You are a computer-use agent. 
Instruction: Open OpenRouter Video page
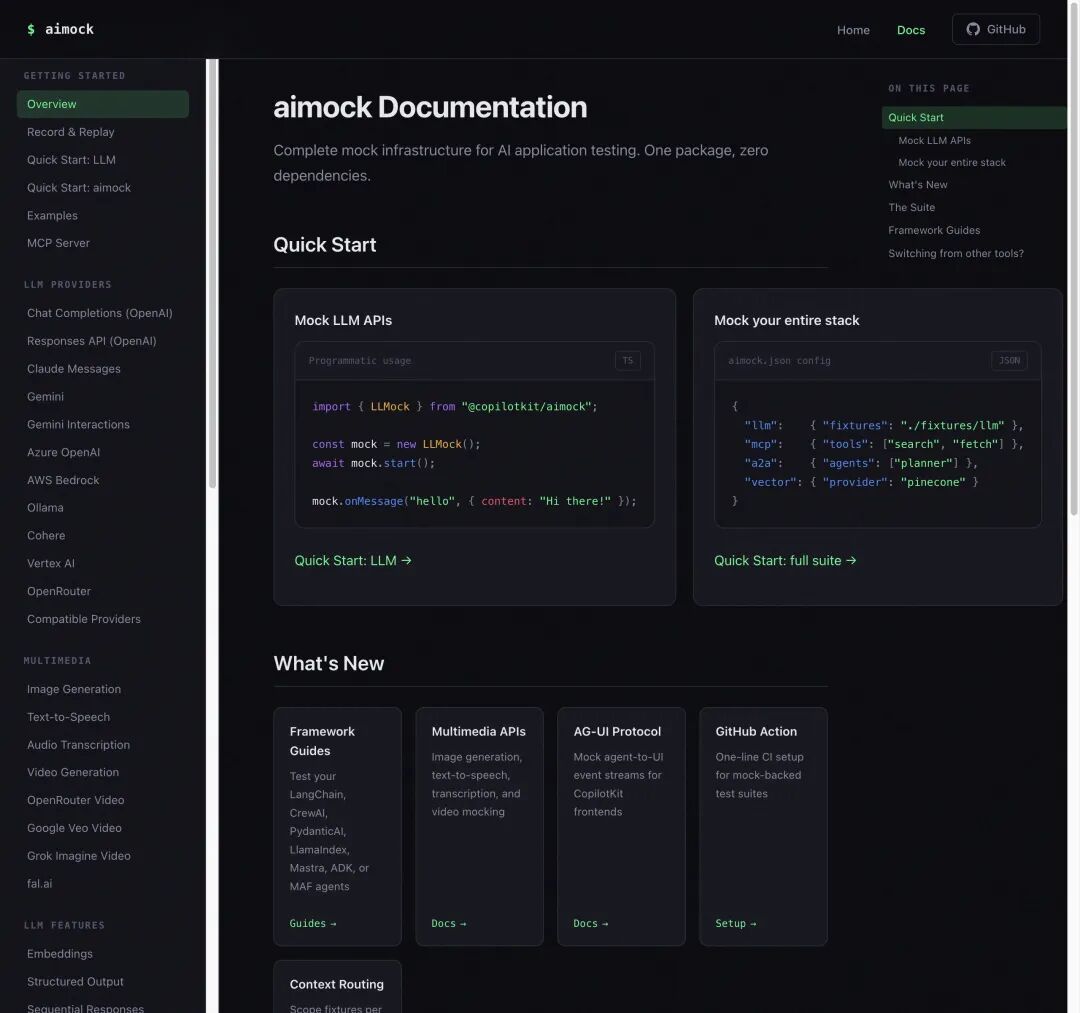point(103,800)
